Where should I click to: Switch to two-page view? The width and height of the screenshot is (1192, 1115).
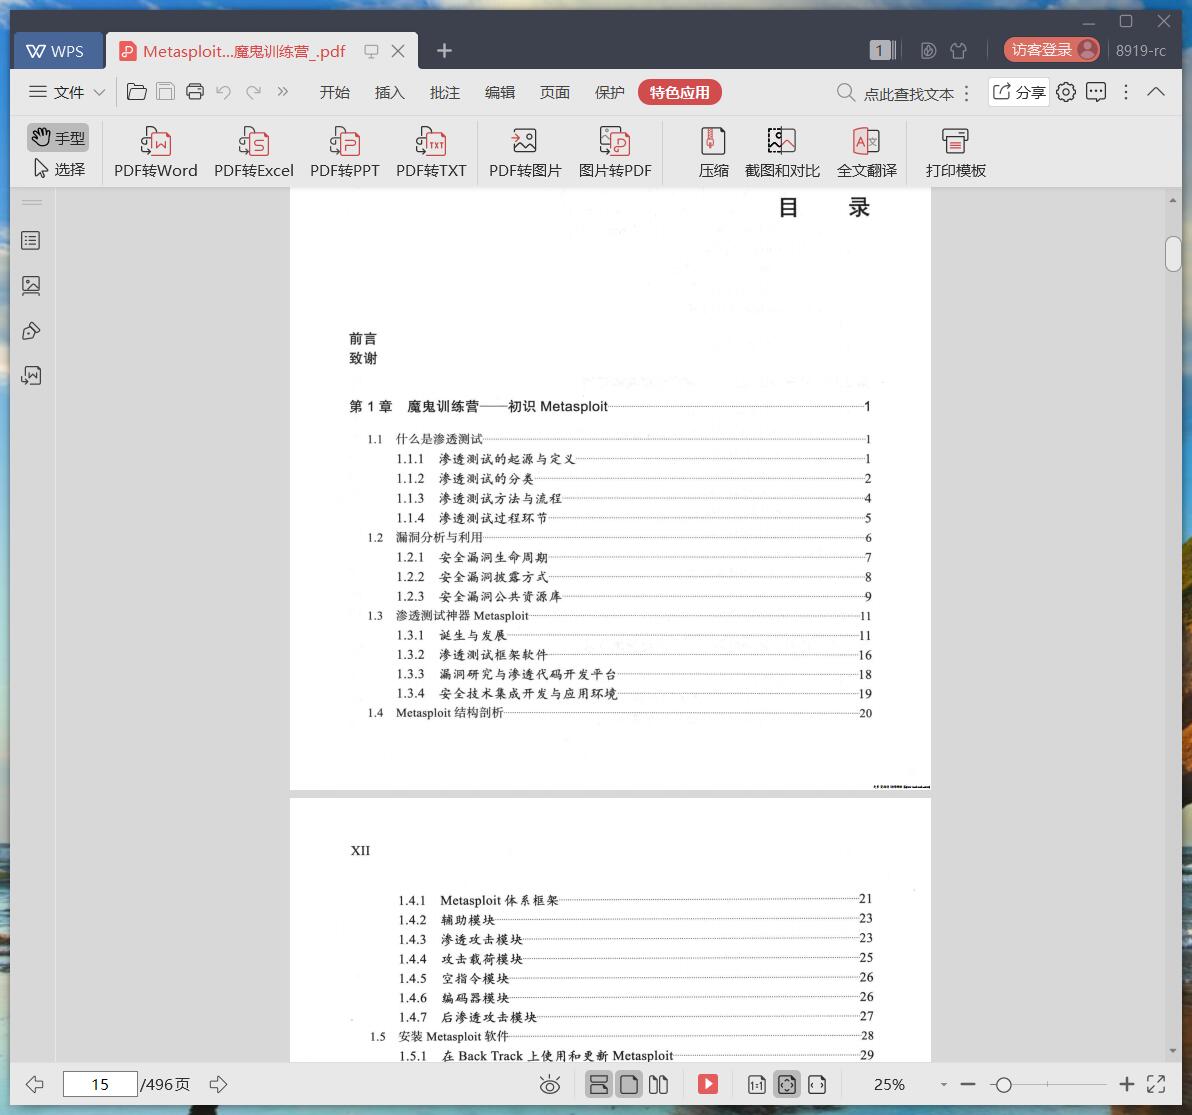point(658,1084)
